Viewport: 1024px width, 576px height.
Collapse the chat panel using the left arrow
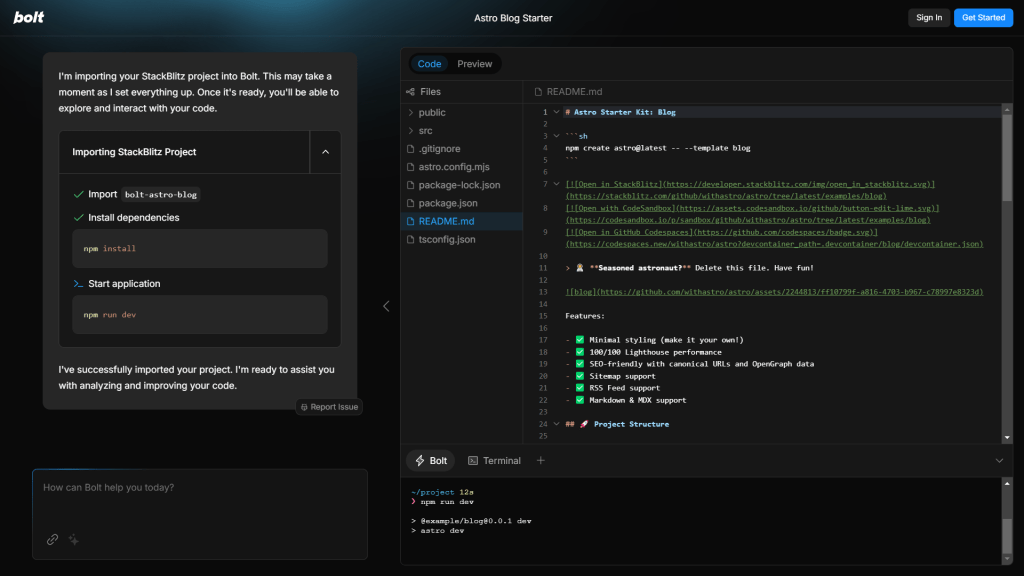[x=386, y=305]
